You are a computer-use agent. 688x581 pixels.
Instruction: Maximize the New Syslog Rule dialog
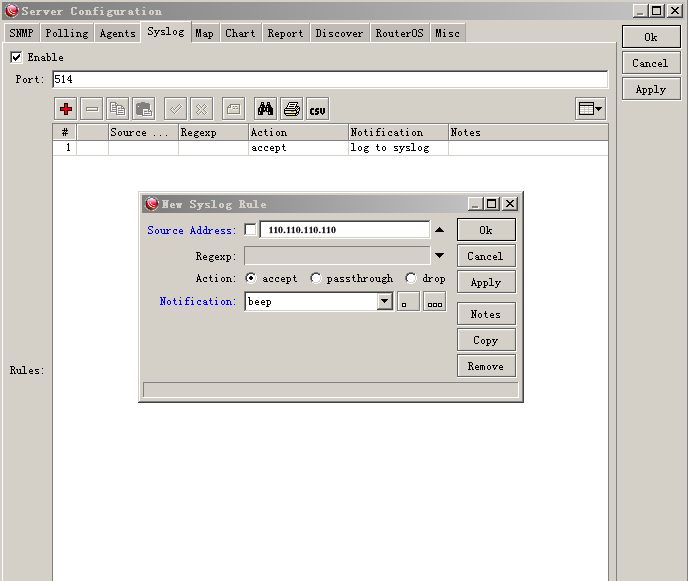492,204
